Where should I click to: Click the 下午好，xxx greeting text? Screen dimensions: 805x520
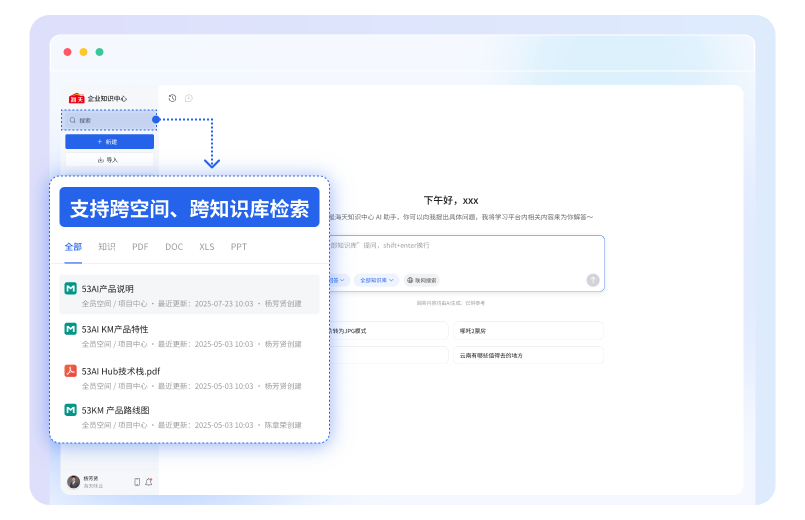(451, 200)
